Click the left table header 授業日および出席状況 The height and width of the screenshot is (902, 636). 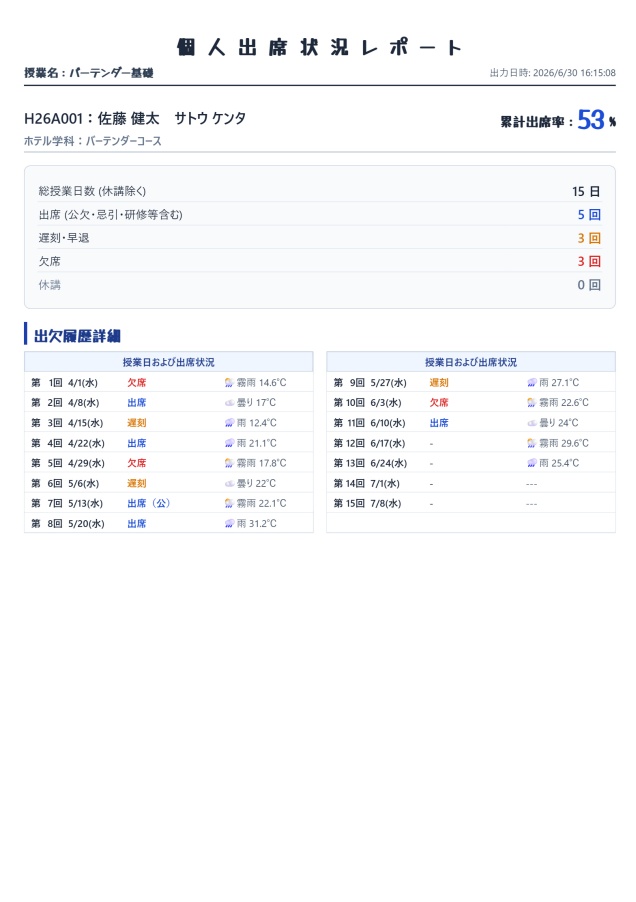click(168, 362)
